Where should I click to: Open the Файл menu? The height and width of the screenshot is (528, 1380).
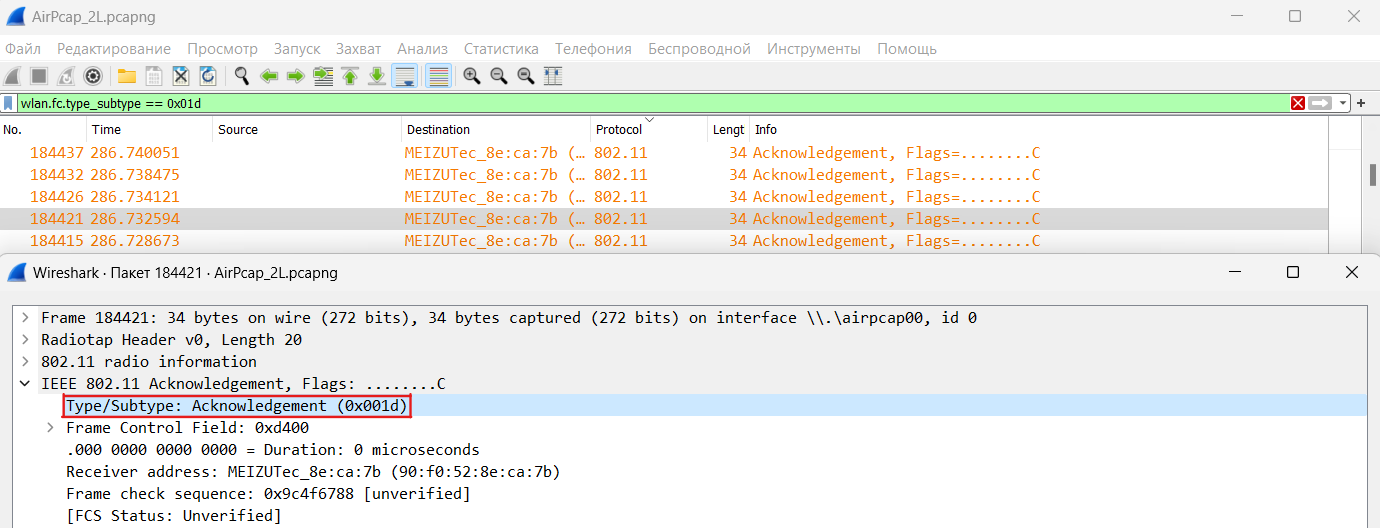click(23, 49)
